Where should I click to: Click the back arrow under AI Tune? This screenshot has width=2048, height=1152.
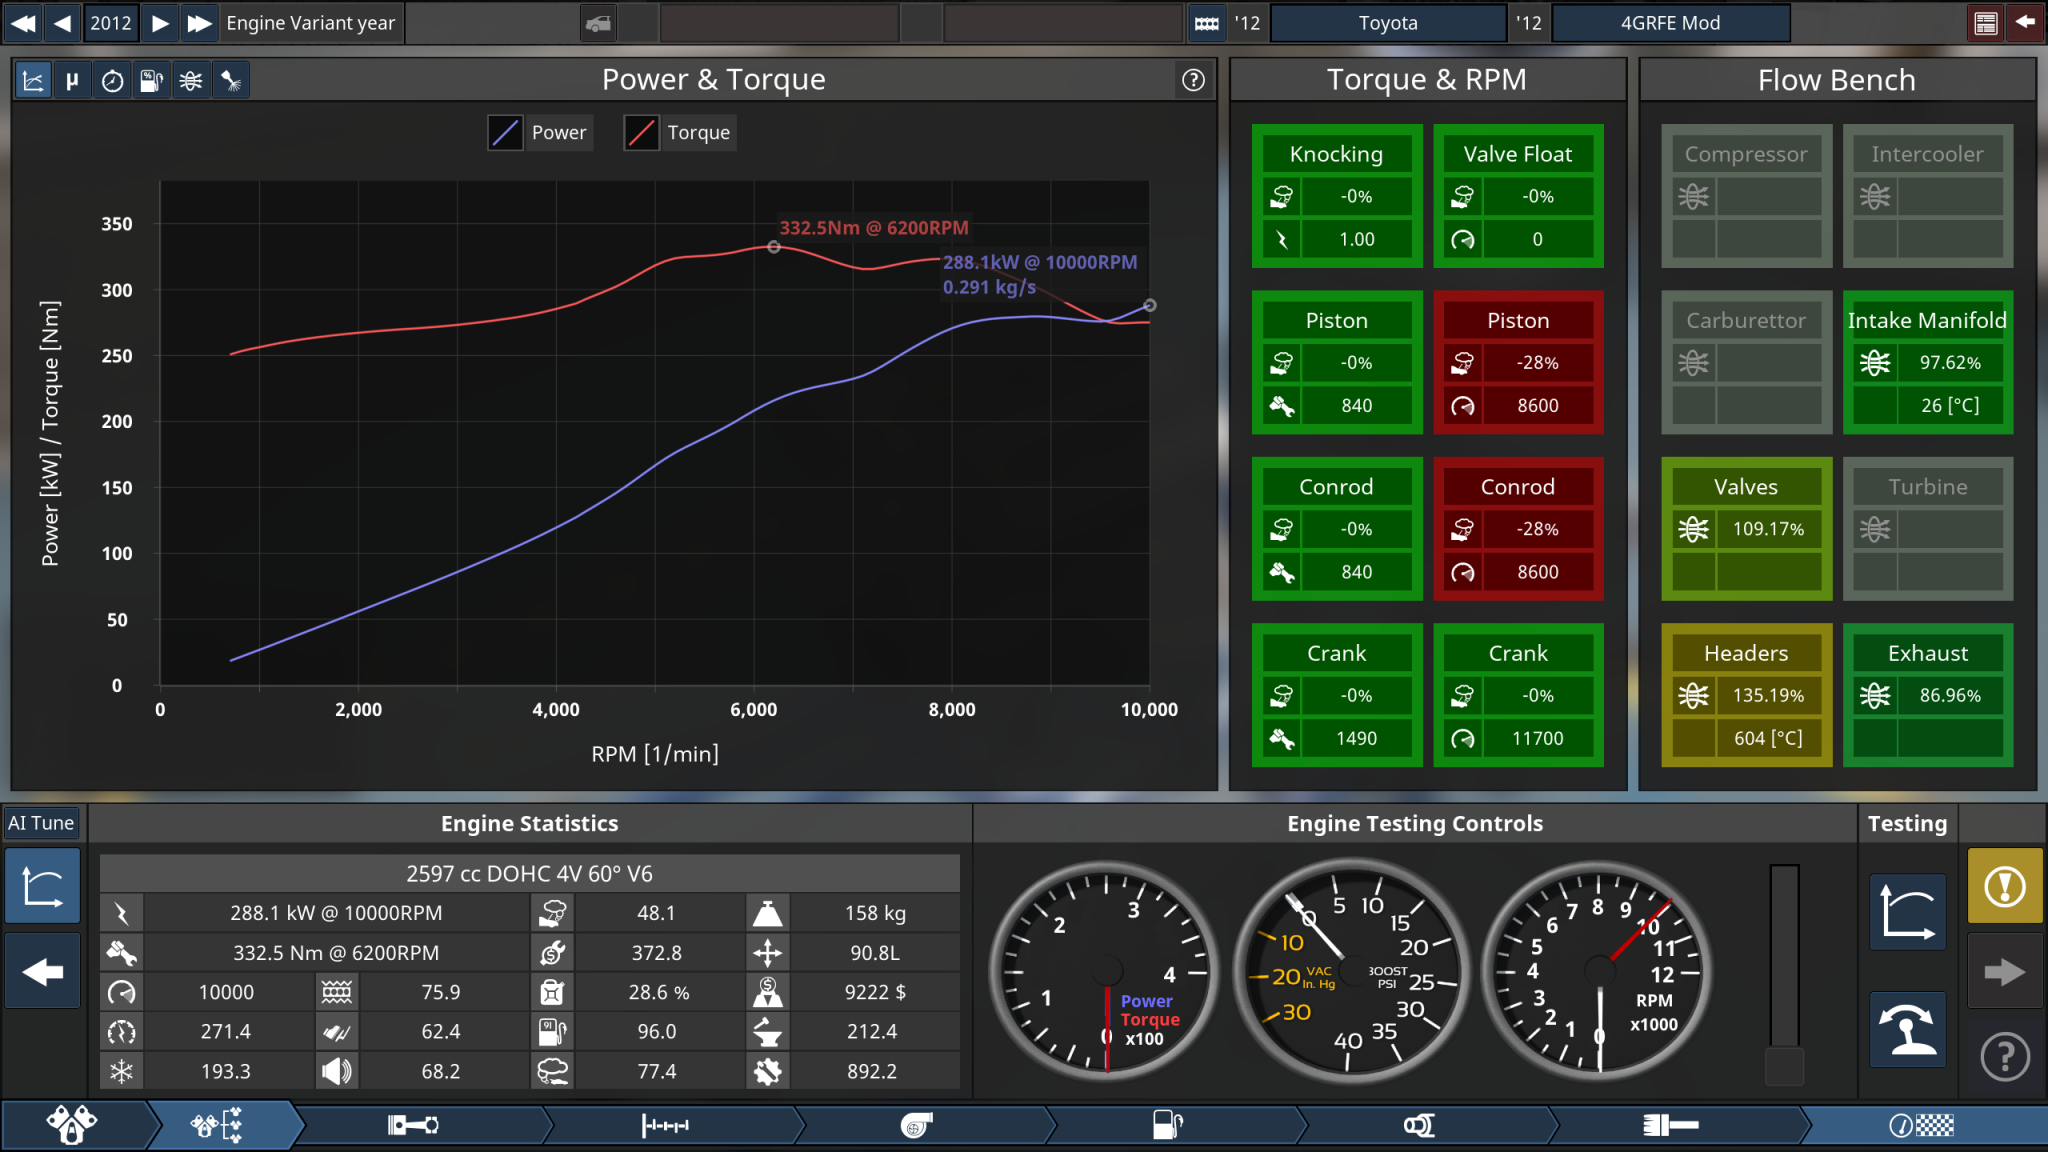pos(42,971)
